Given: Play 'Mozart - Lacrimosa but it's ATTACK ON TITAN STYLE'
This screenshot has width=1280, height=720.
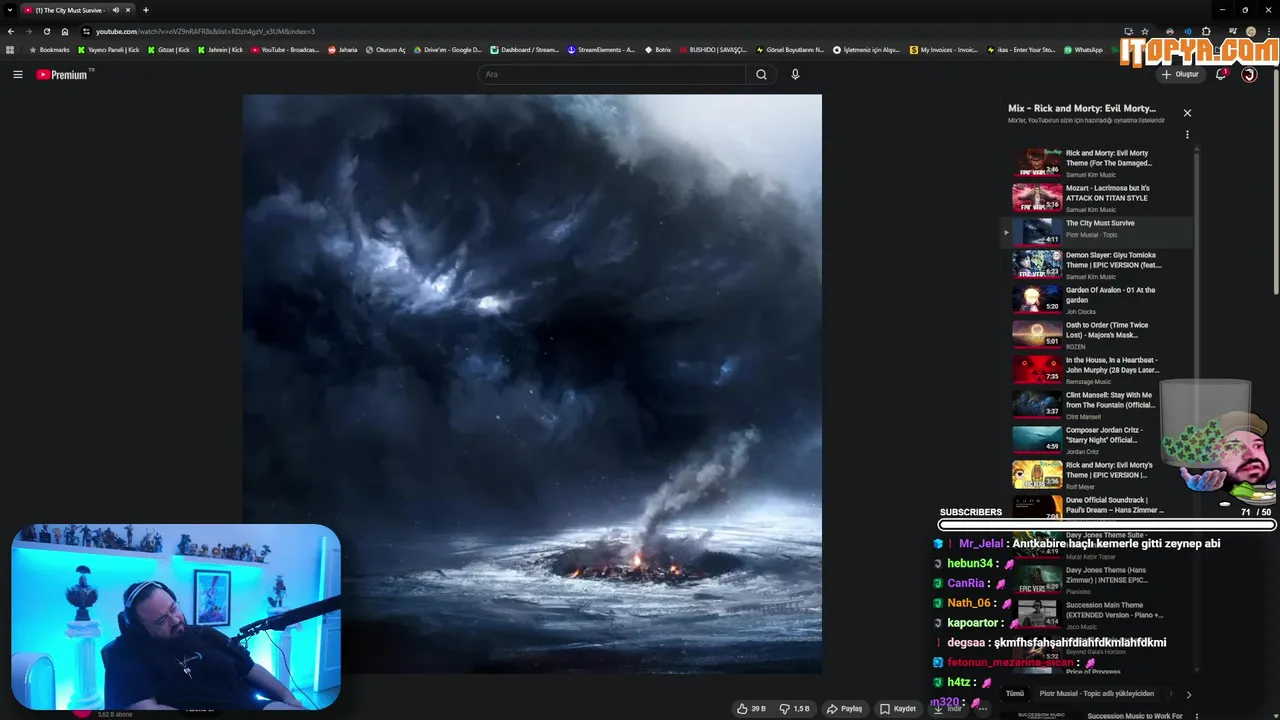Looking at the screenshot, I should [x=1098, y=198].
